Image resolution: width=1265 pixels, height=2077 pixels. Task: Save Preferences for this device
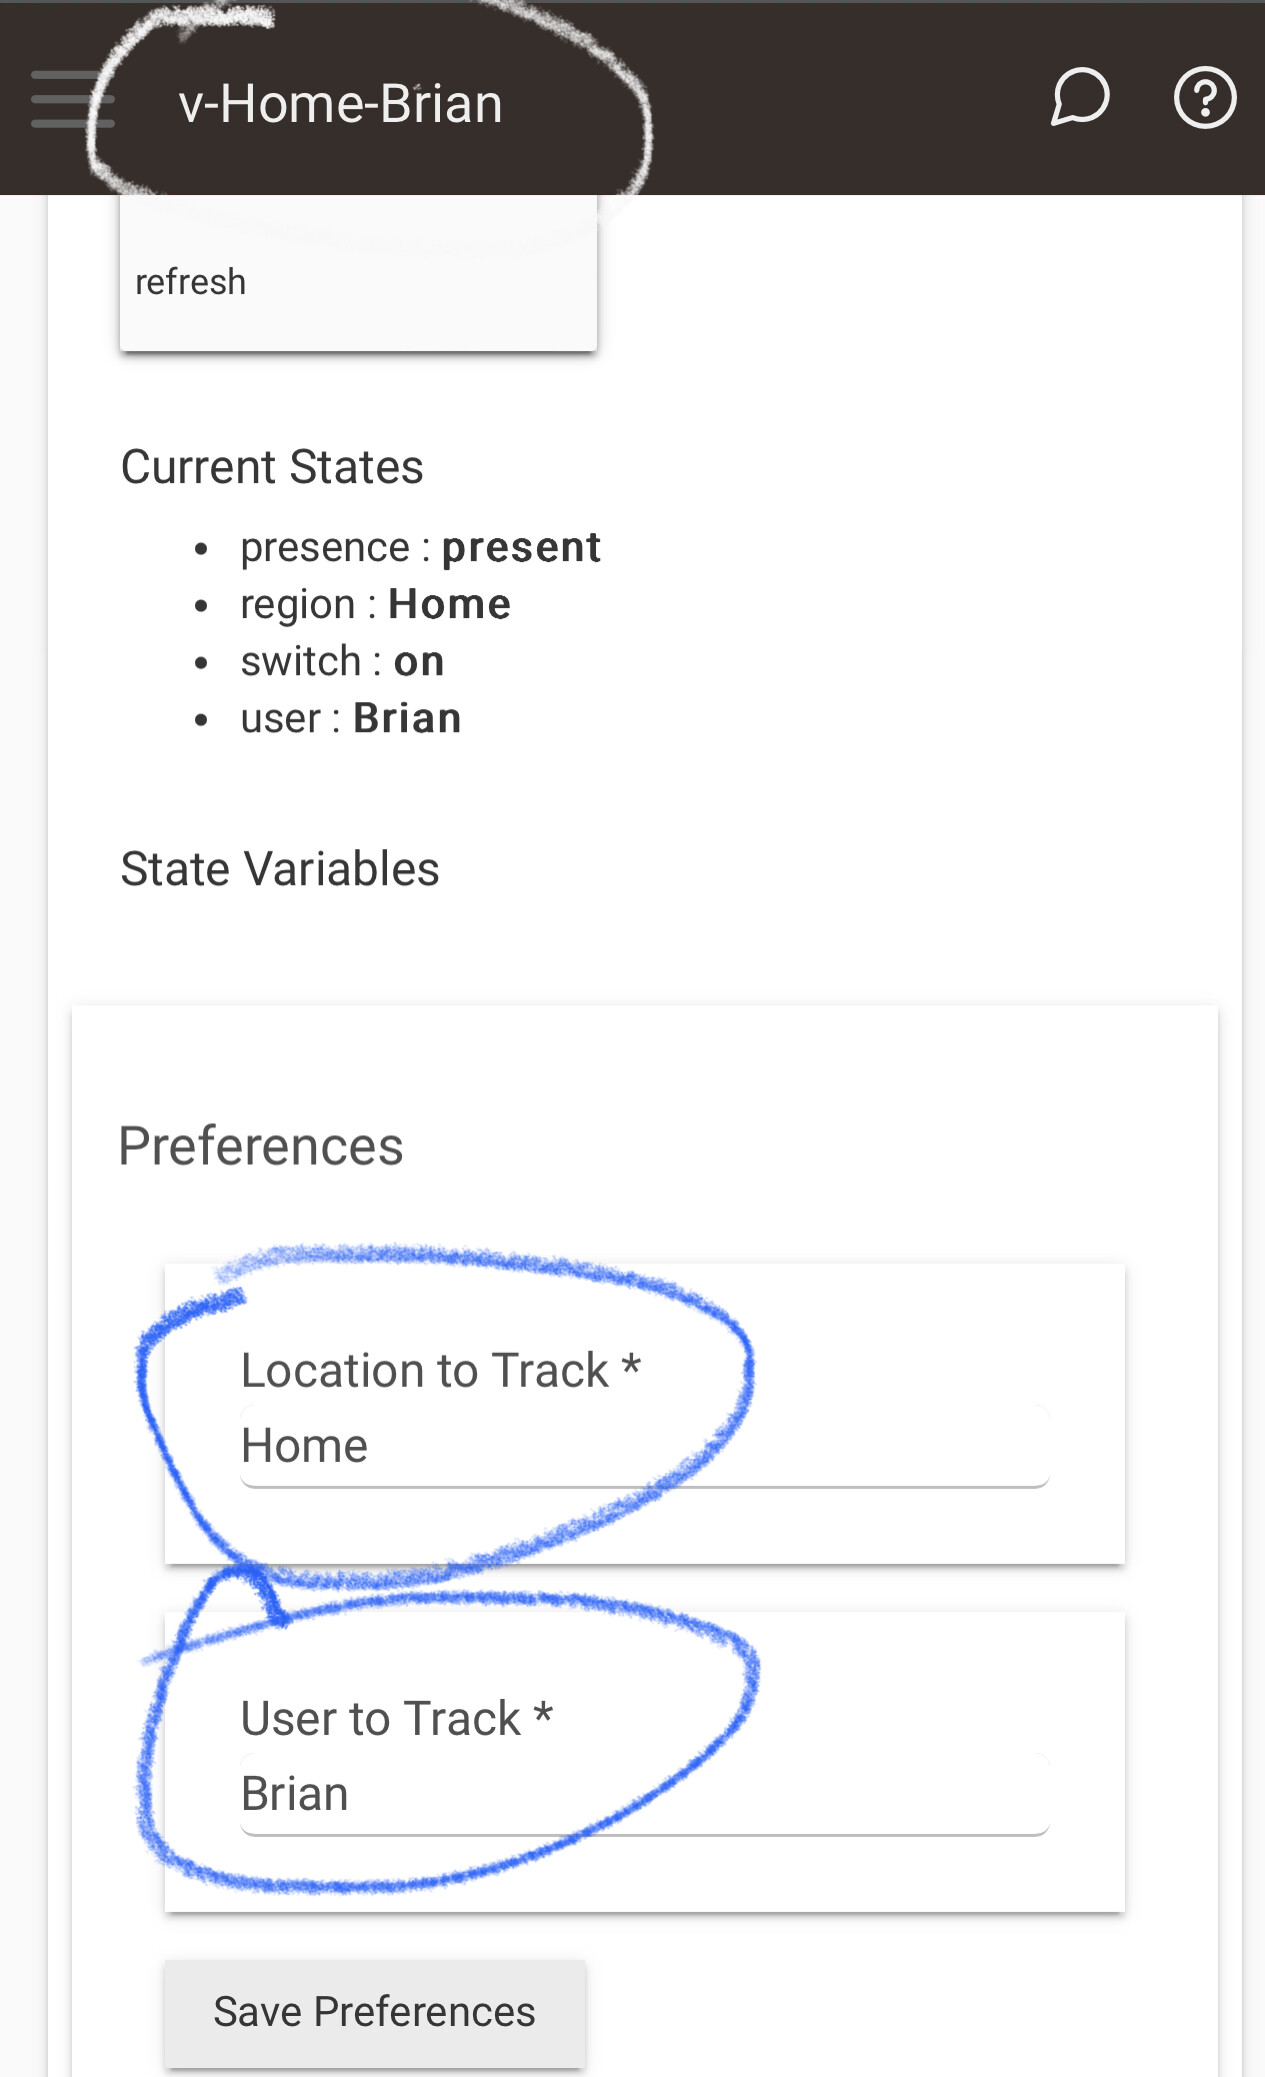pyautogui.click(x=375, y=2012)
